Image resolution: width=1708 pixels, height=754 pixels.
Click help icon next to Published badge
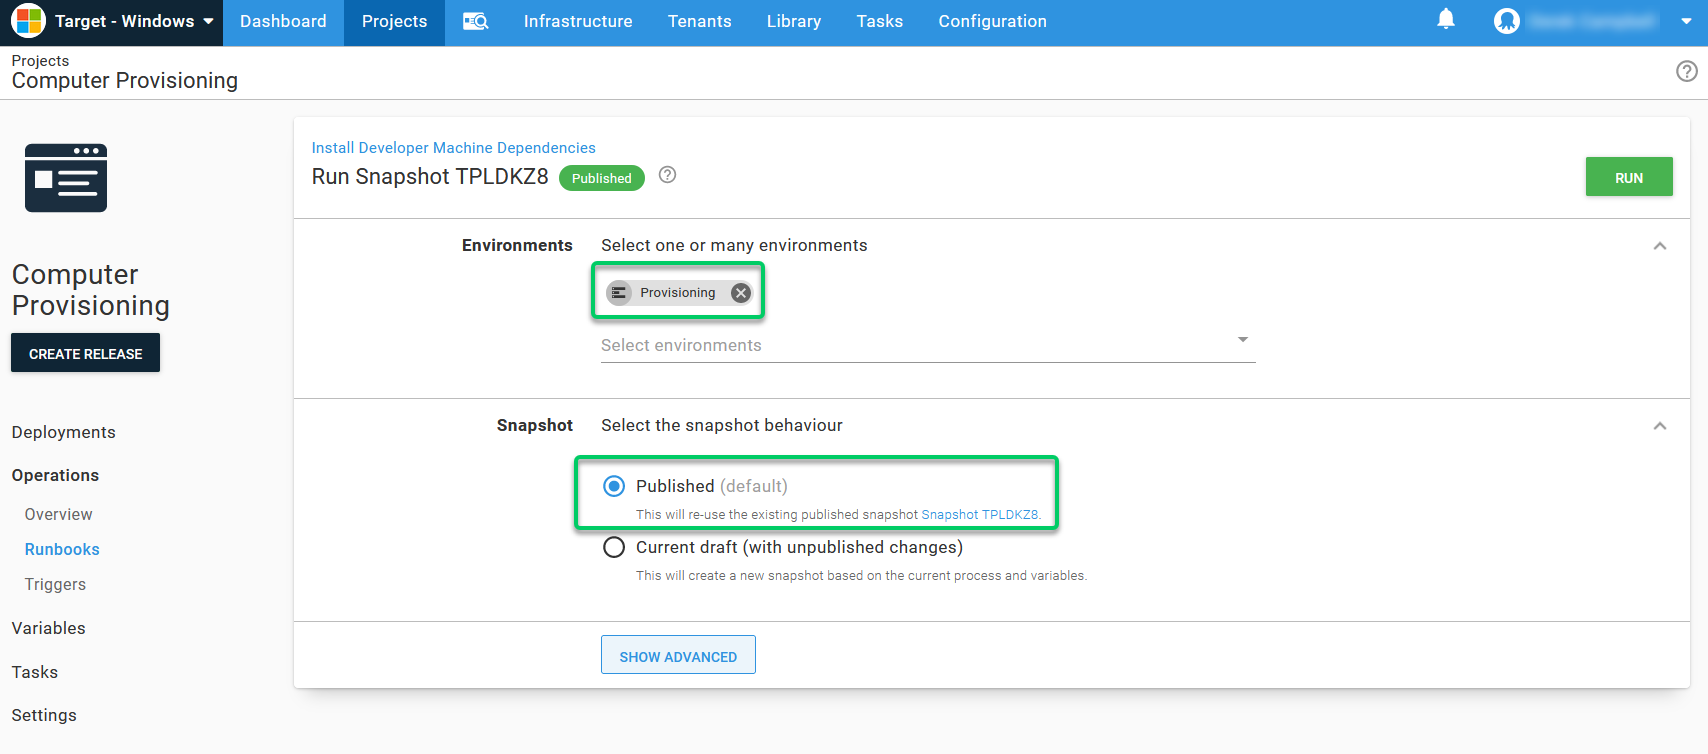(667, 175)
